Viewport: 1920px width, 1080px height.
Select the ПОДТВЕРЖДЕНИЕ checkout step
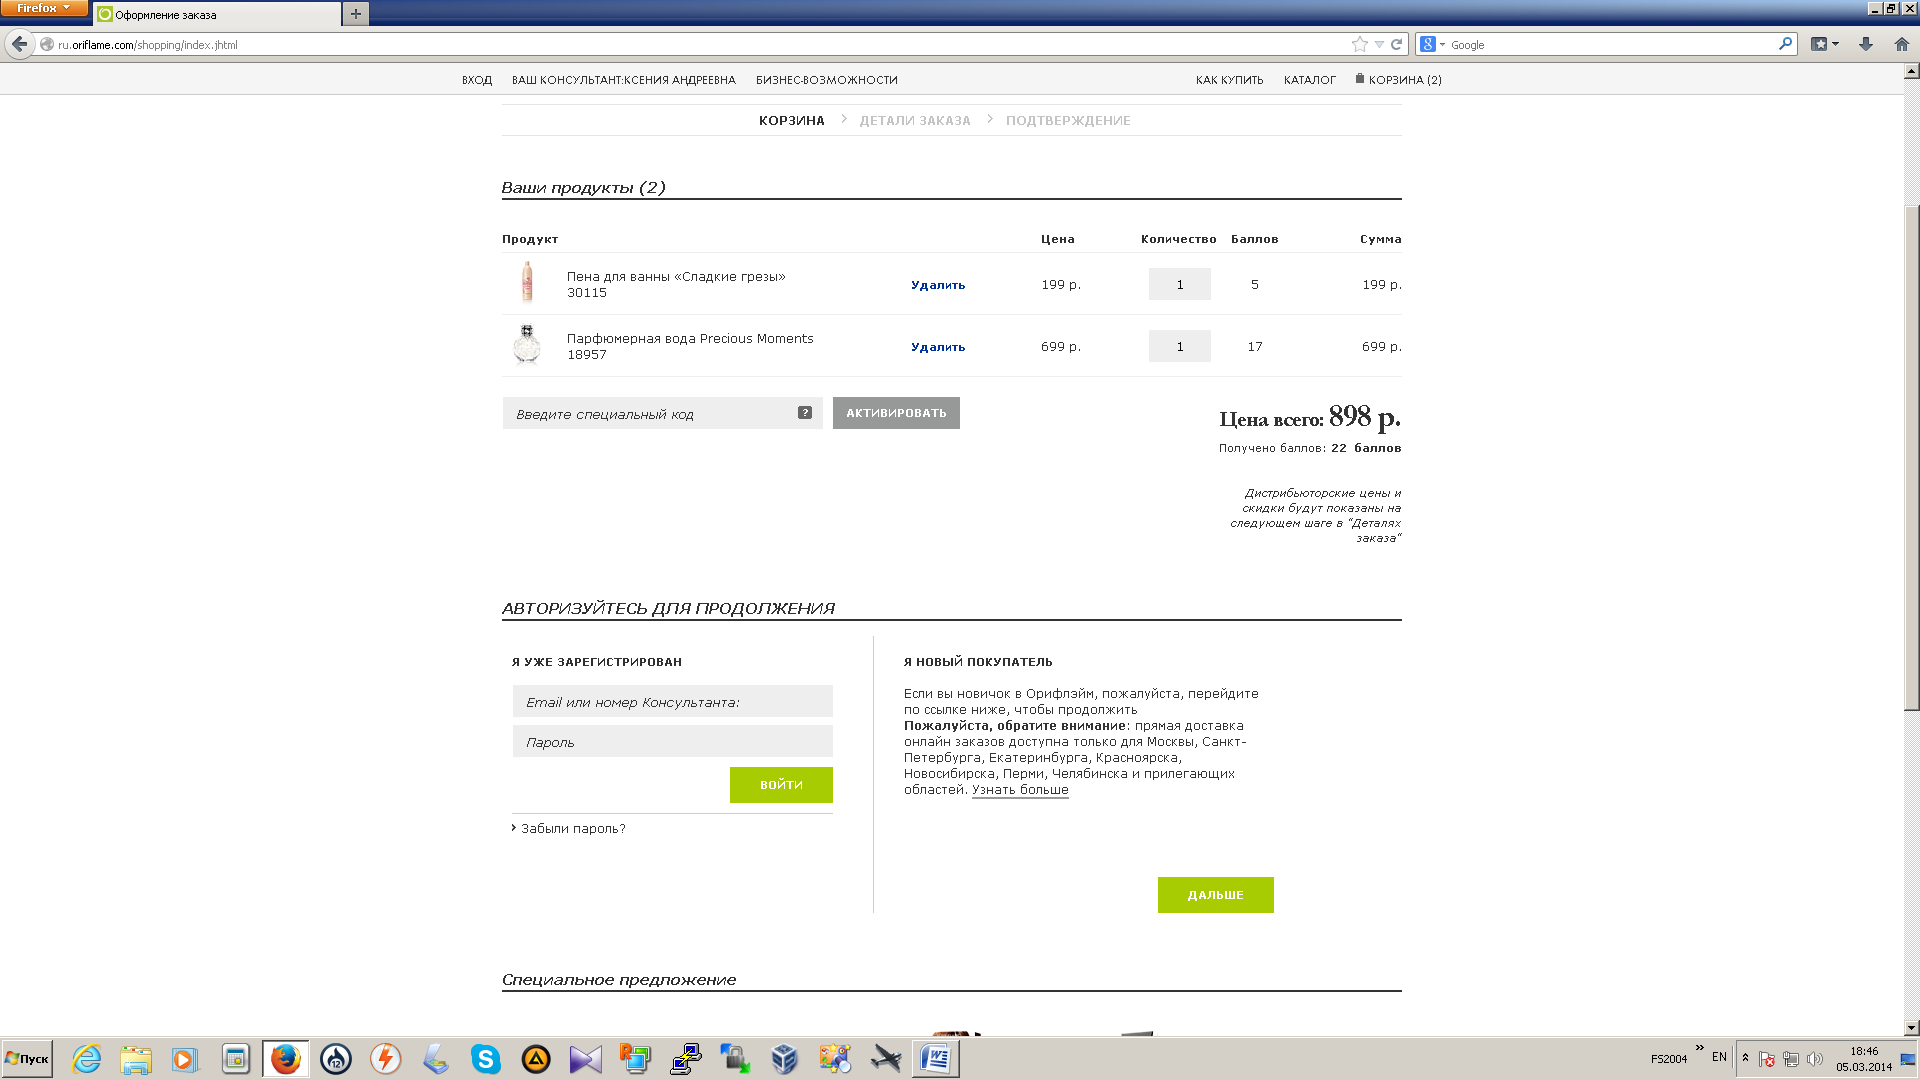pyautogui.click(x=1068, y=120)
